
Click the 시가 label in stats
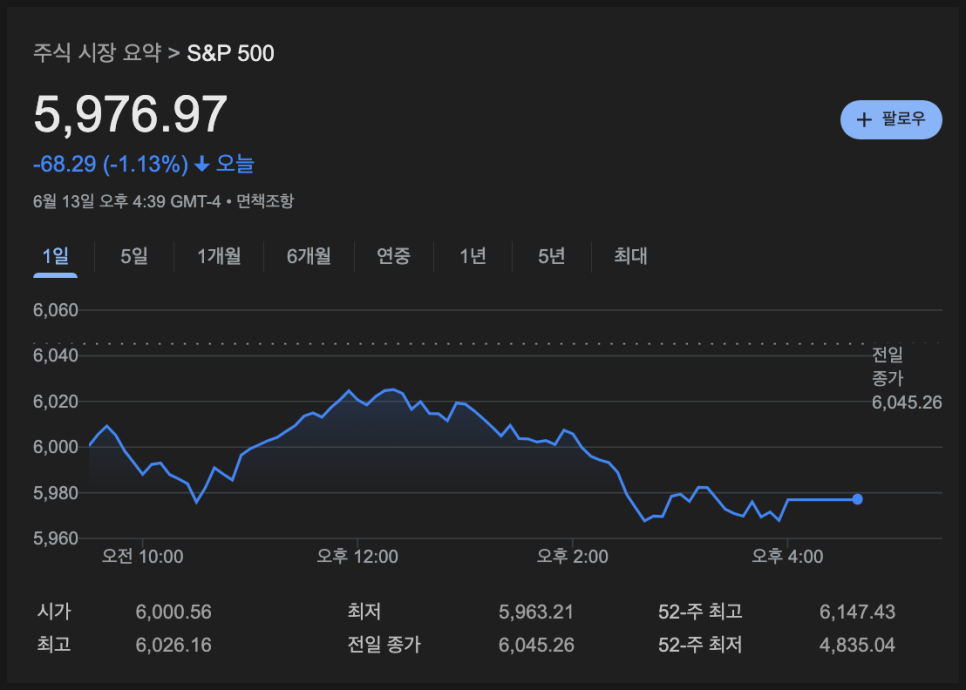[x=54, y=611]
